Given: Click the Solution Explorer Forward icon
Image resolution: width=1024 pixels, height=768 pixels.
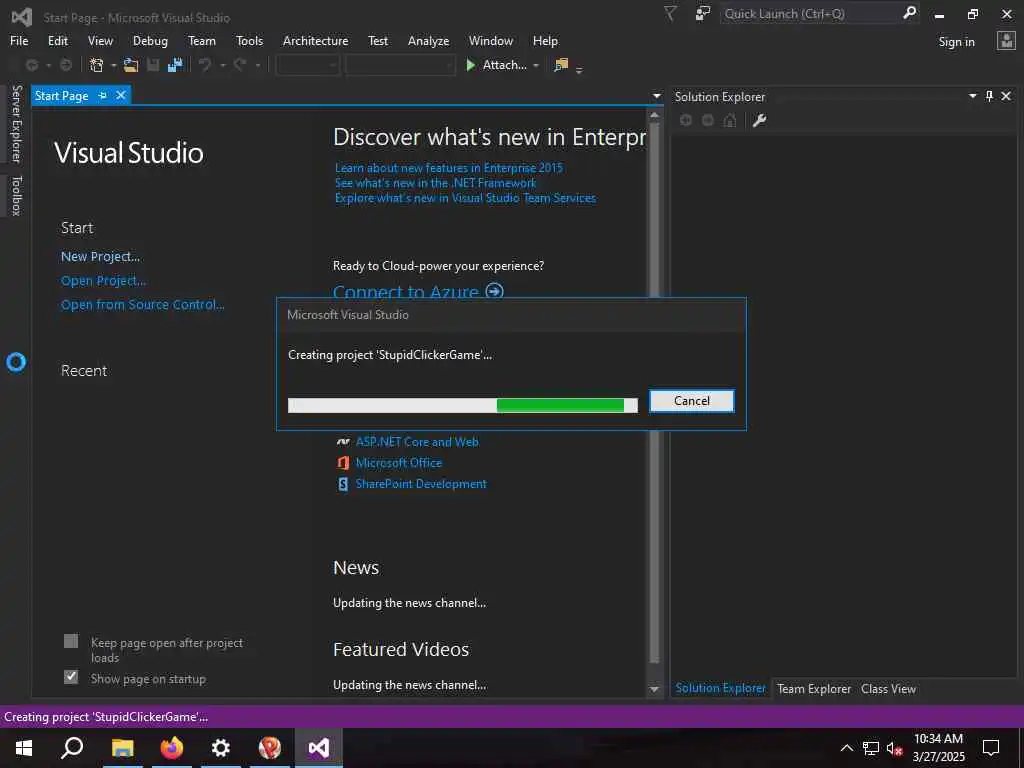Looking at the screenshot, I should coord(708,120).
